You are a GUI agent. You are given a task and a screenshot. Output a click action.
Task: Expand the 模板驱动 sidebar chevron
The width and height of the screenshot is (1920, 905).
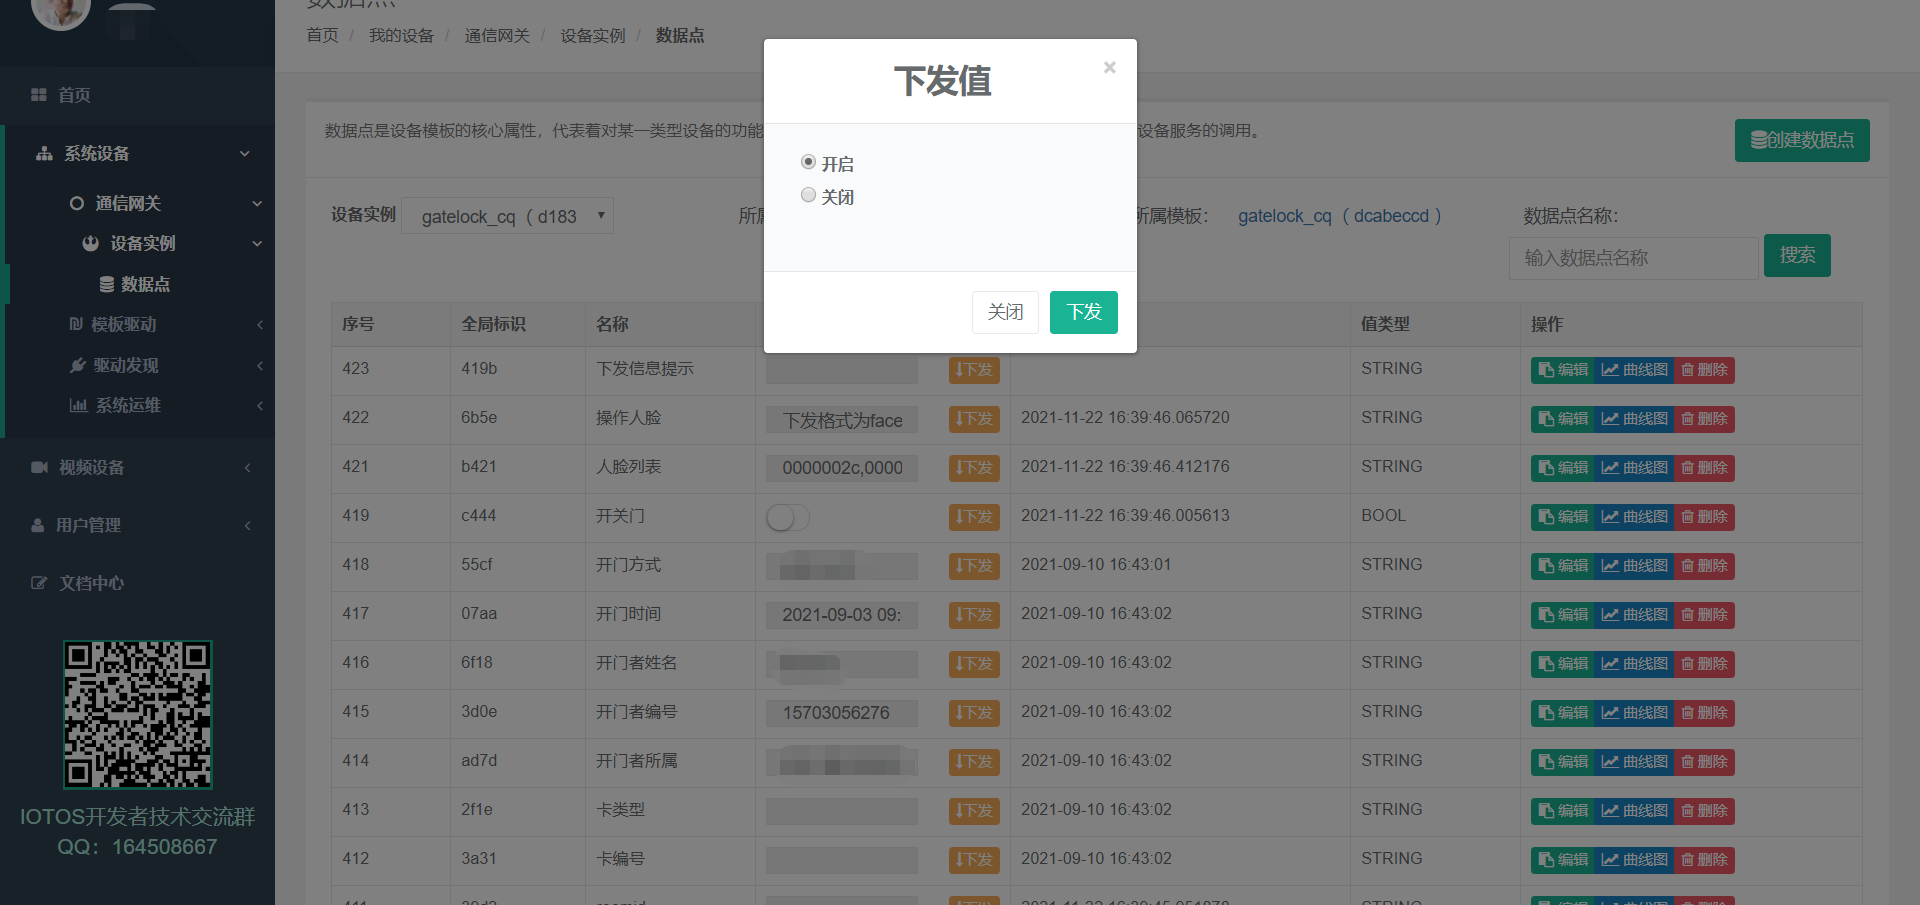coord(259,325)
